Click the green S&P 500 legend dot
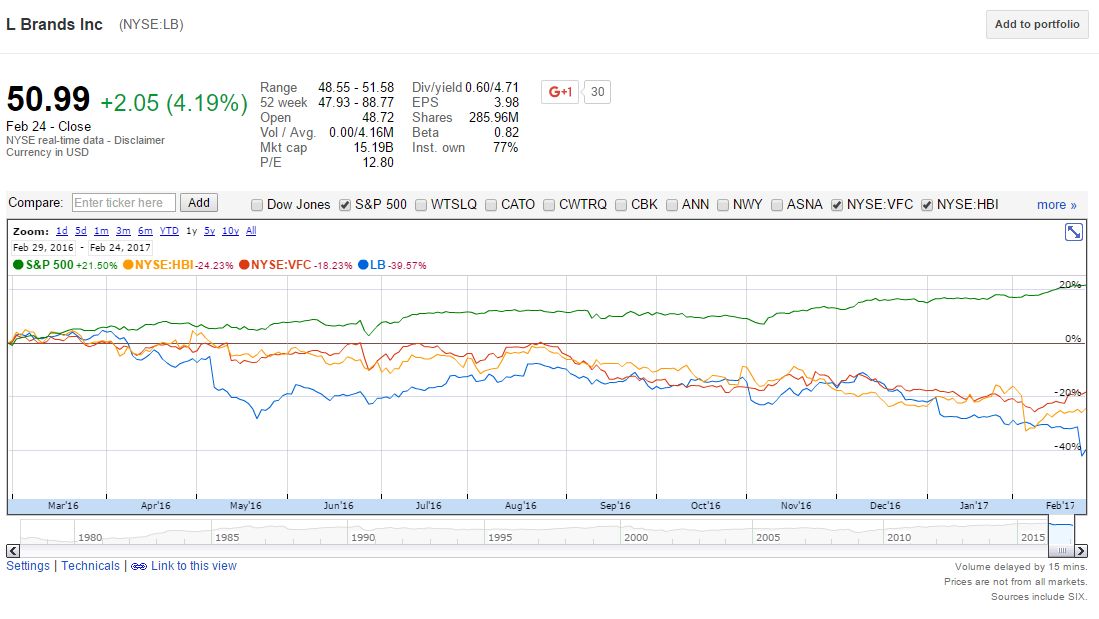 click(18, 265)
